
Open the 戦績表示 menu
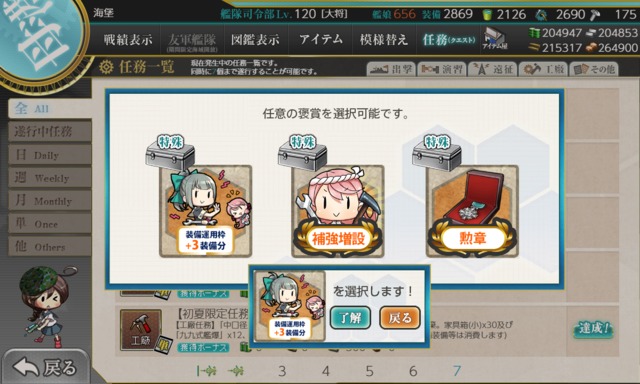click(128, 40)
